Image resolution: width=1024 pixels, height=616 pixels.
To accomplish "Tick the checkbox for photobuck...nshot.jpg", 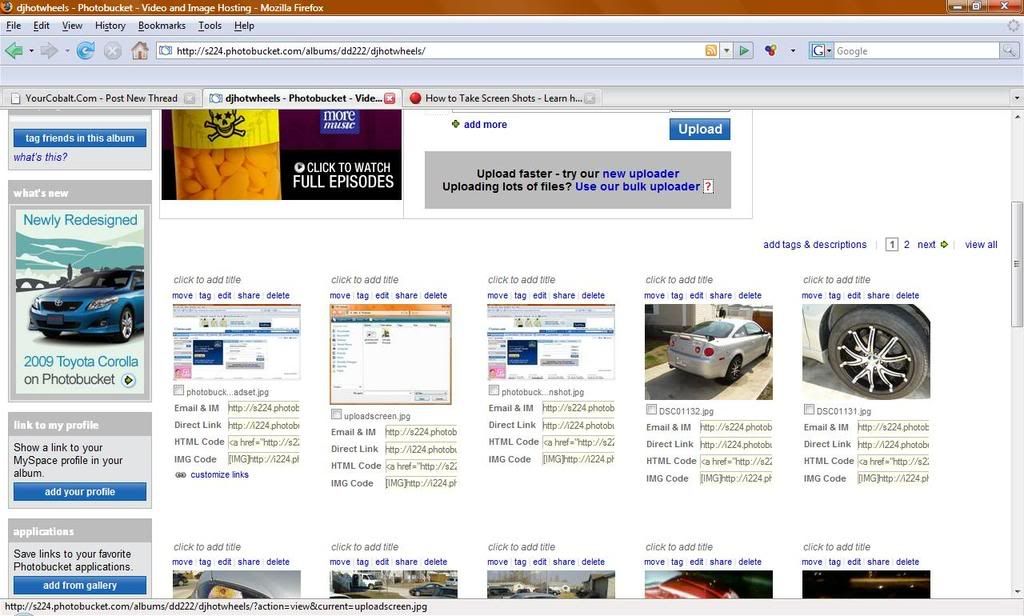I will tap(494, 391).
